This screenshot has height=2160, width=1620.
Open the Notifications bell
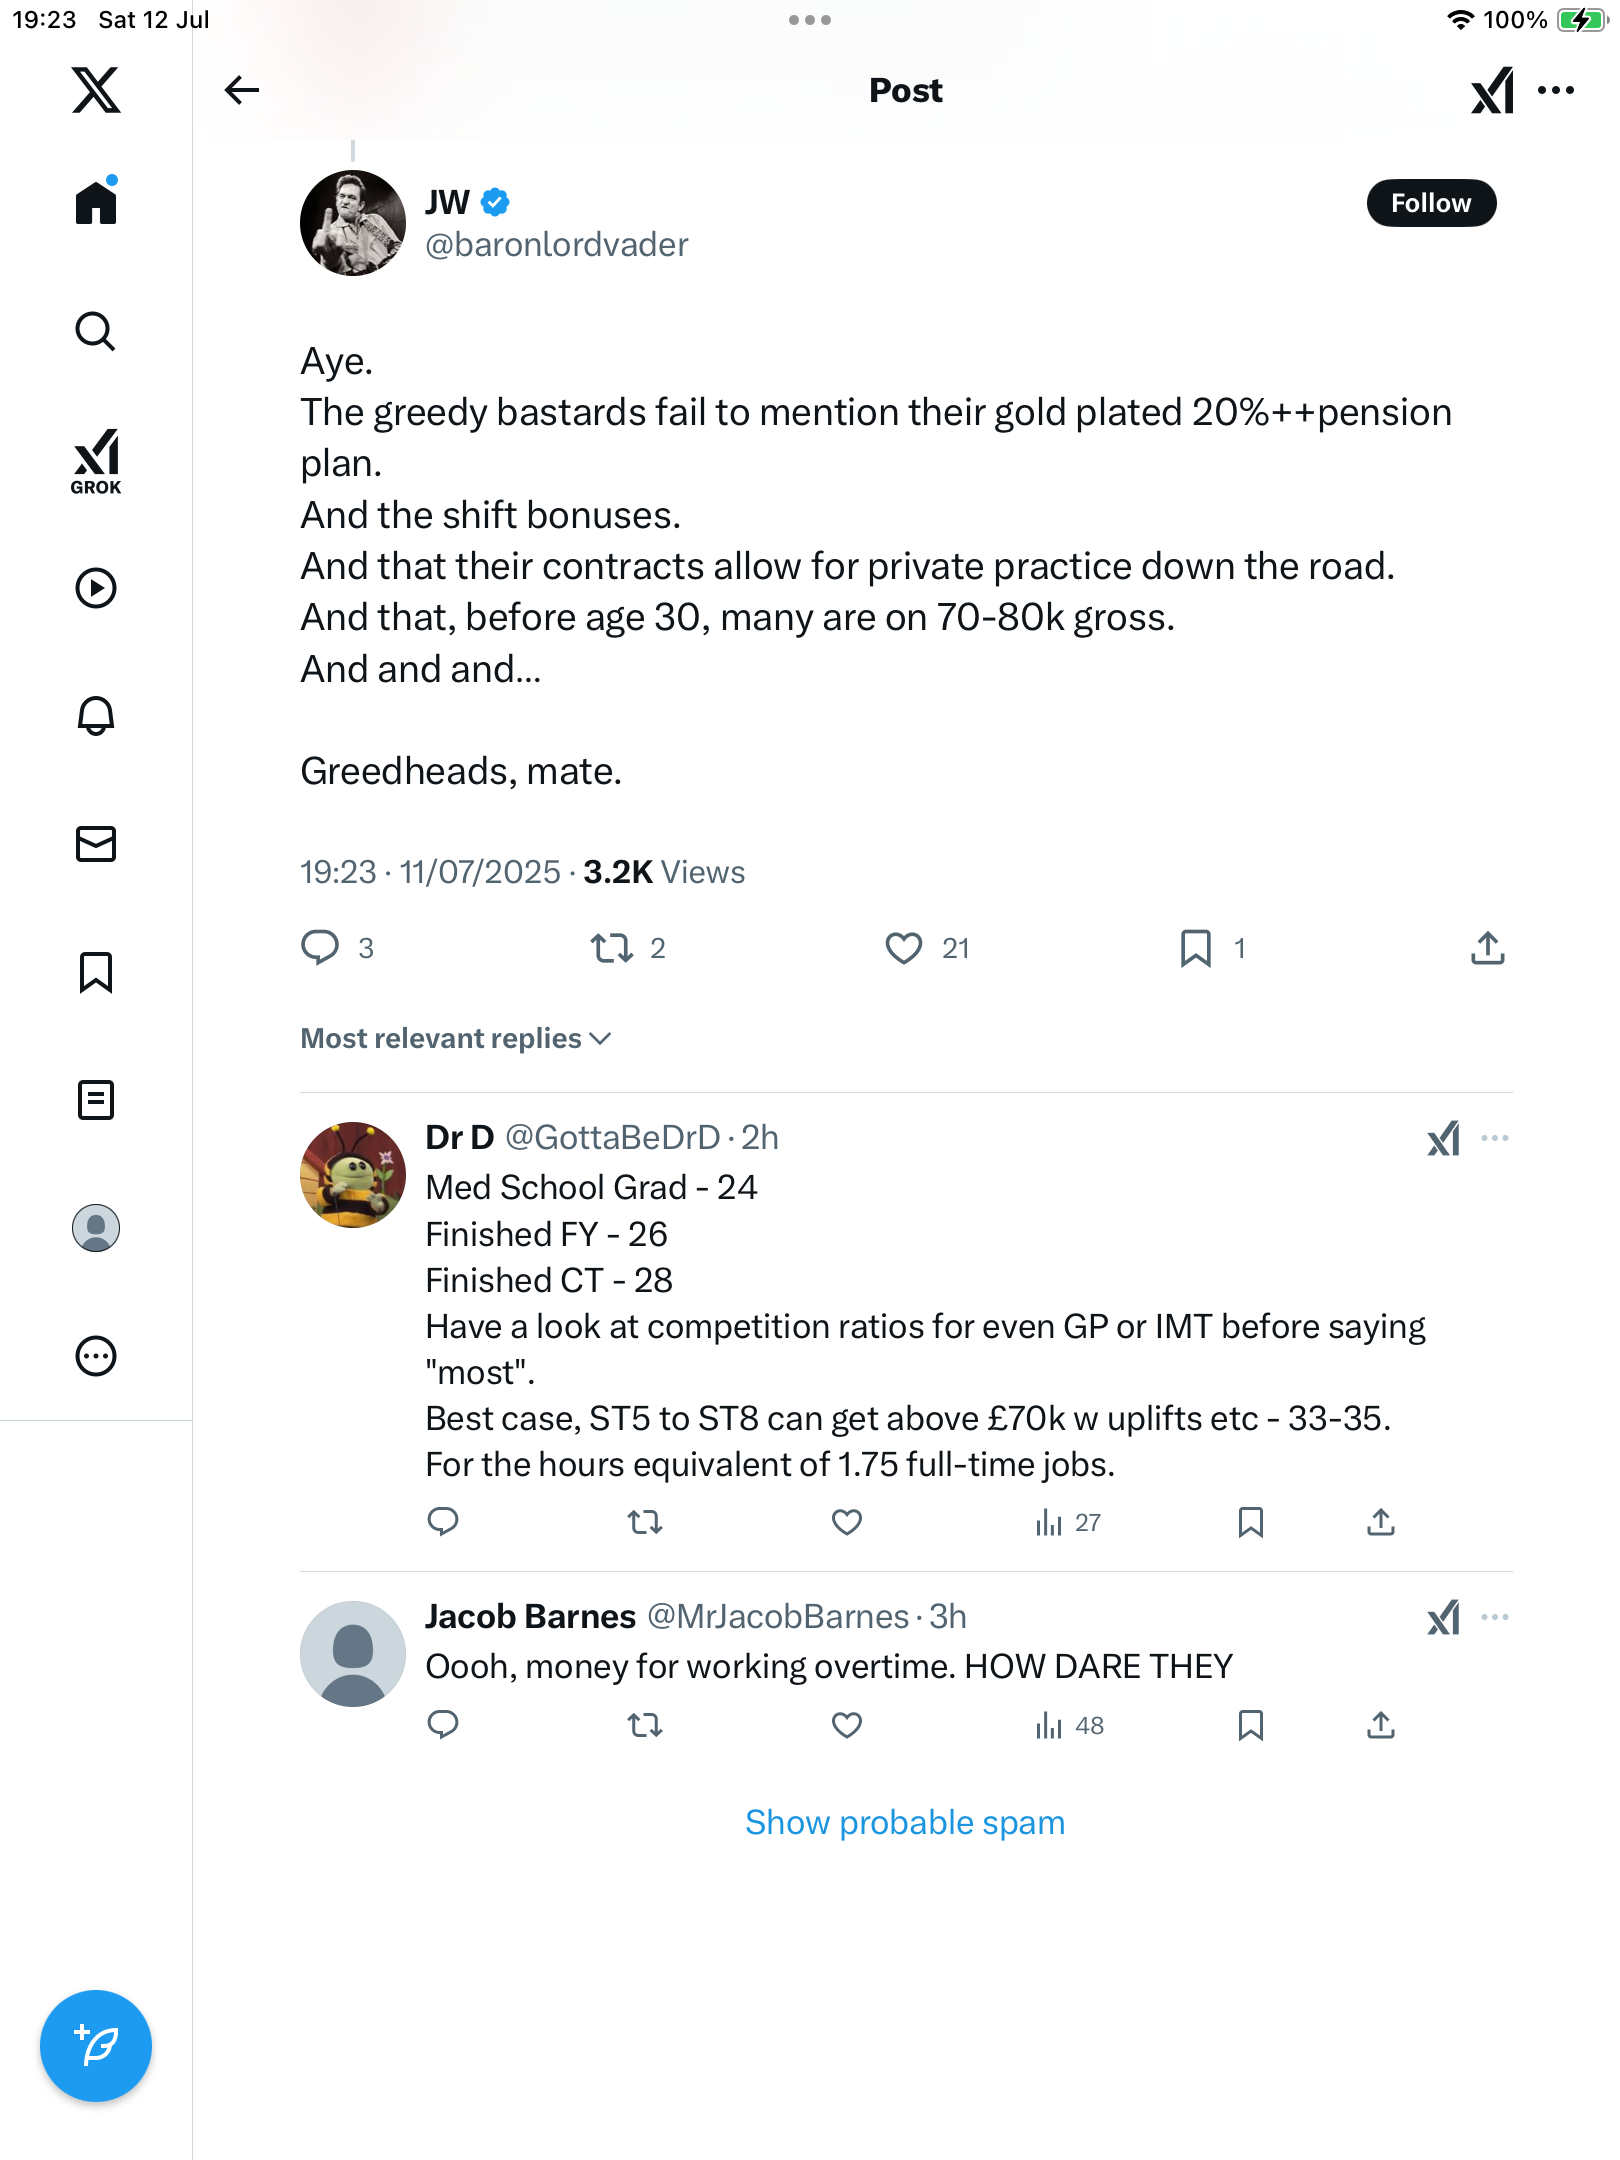[x=96, y=716]
